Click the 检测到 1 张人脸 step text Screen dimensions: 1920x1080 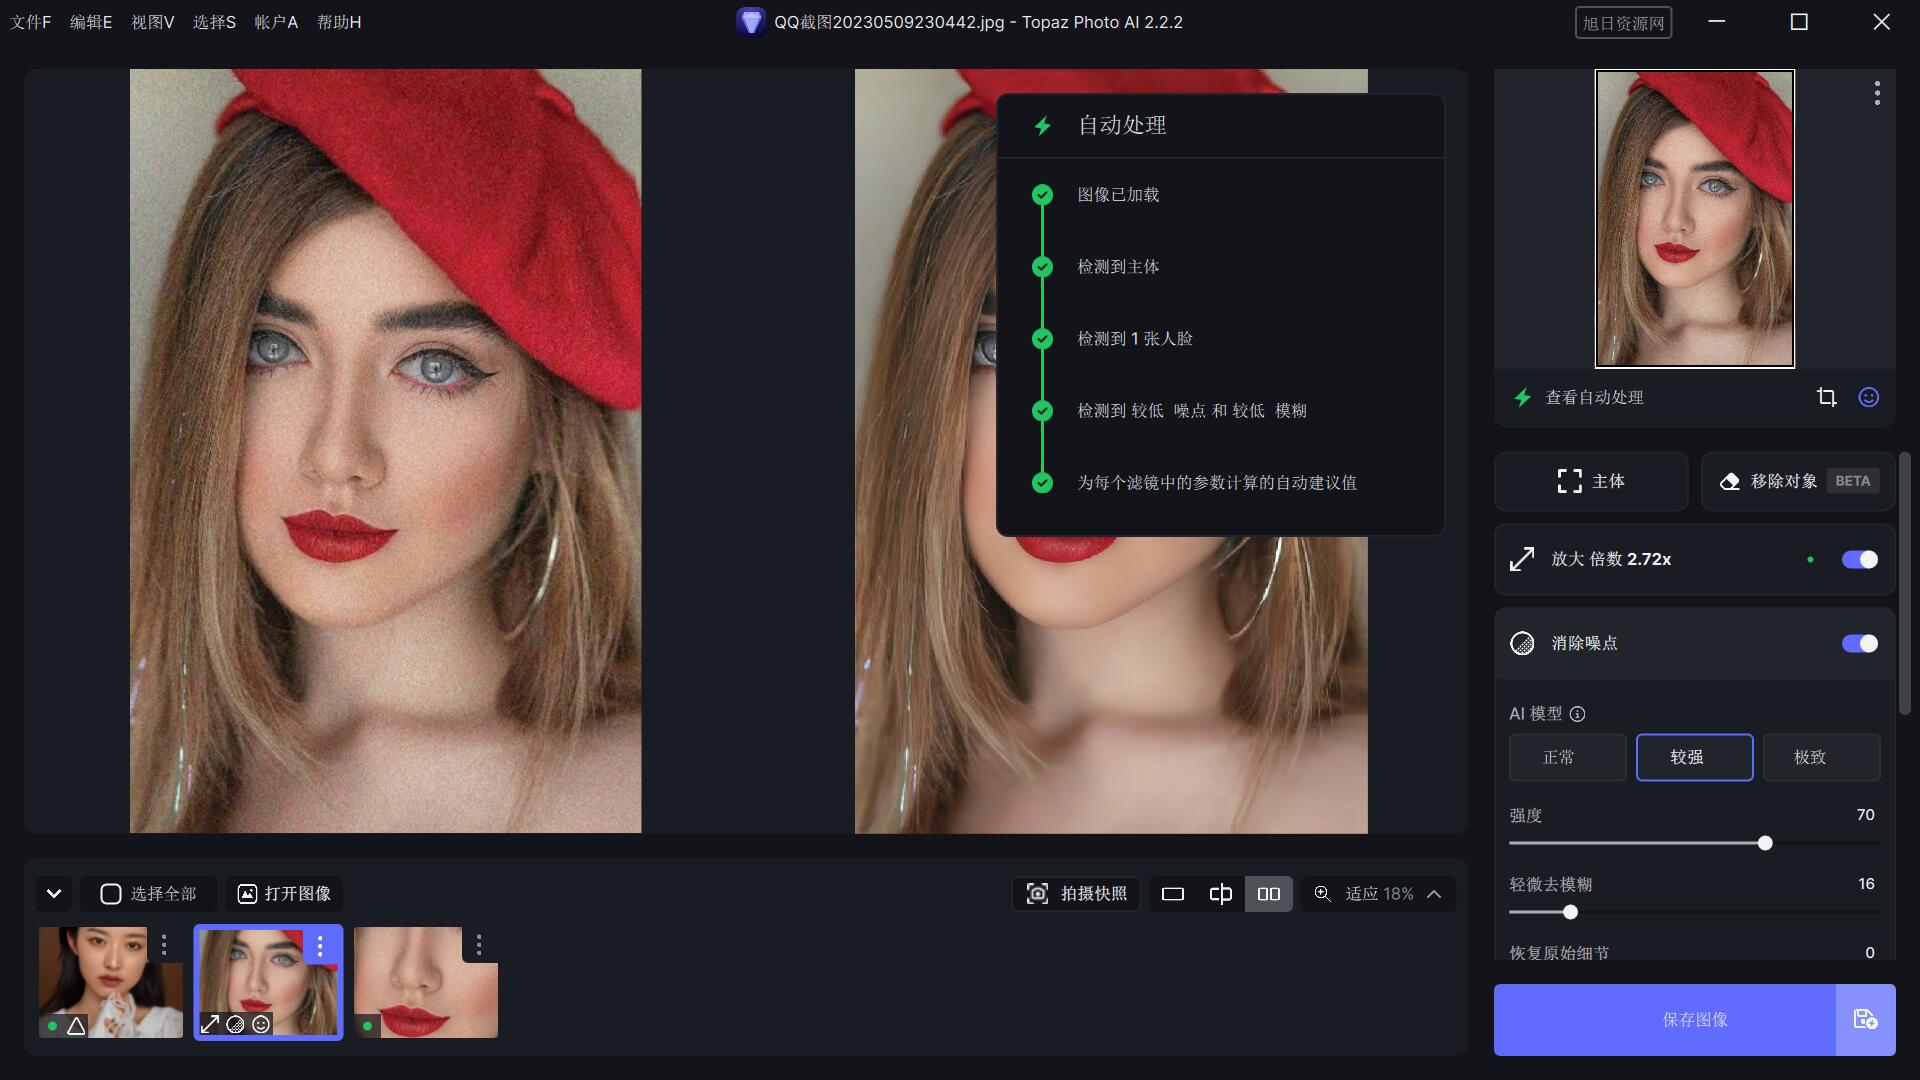1134,339
